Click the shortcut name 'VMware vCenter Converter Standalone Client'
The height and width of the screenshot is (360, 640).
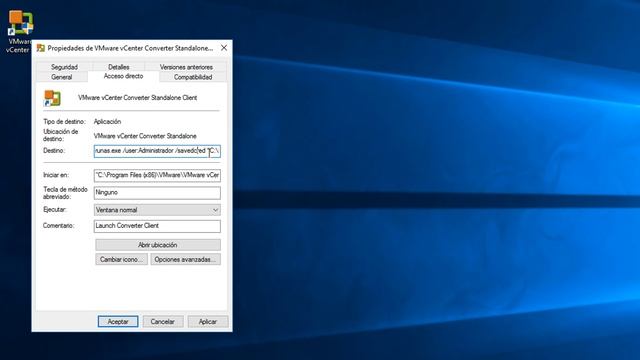tap(138, 98)
